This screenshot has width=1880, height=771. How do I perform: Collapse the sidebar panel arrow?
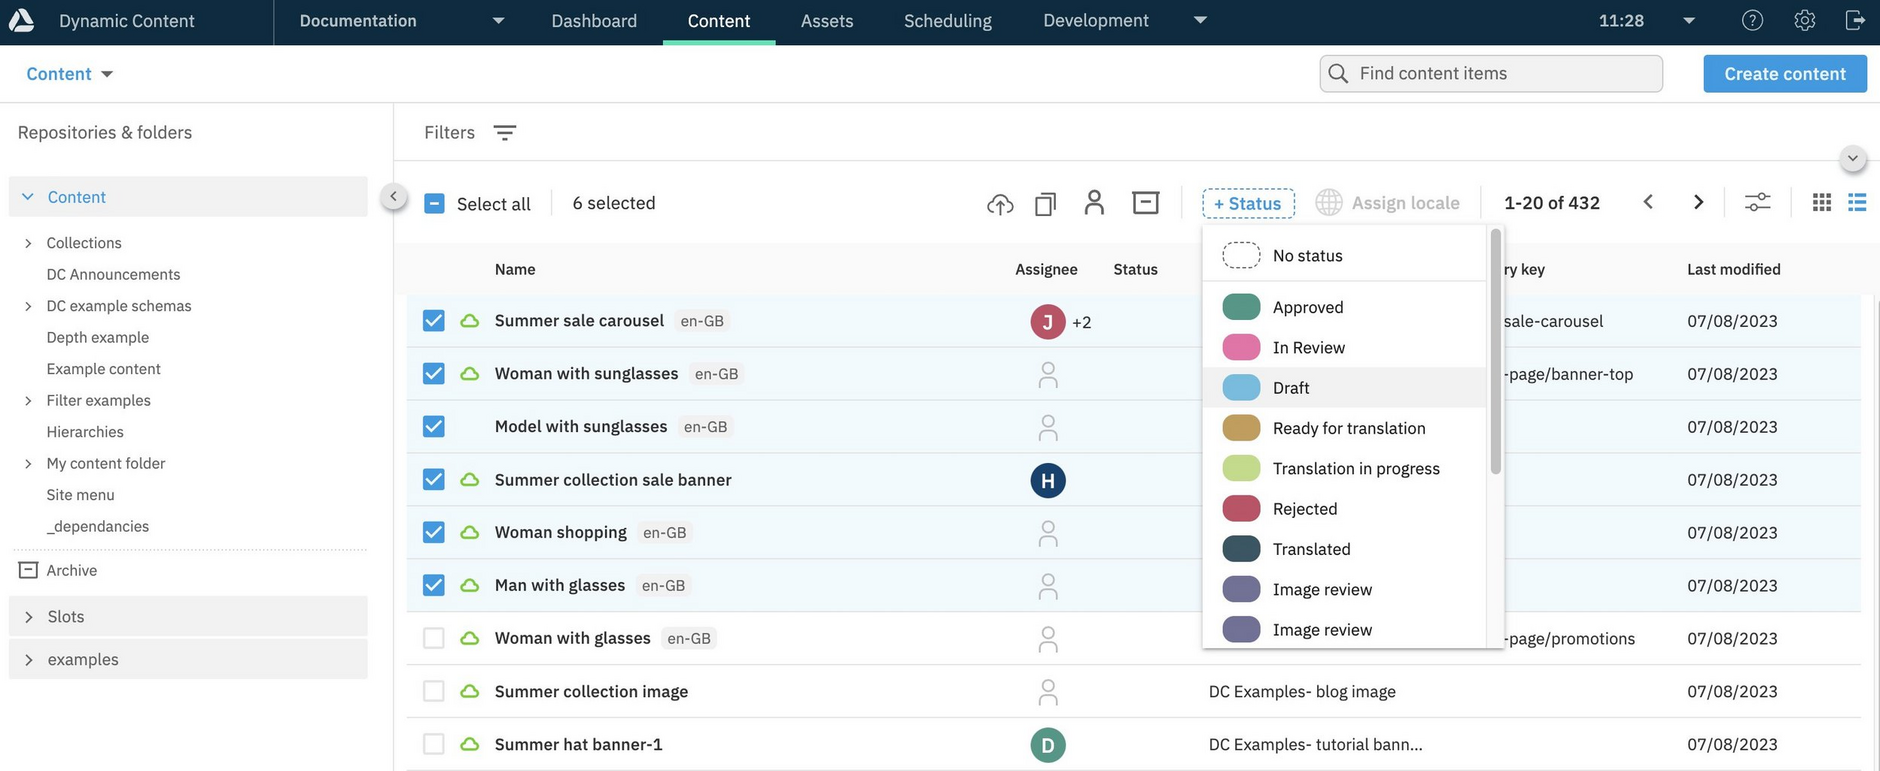(393, 197)
